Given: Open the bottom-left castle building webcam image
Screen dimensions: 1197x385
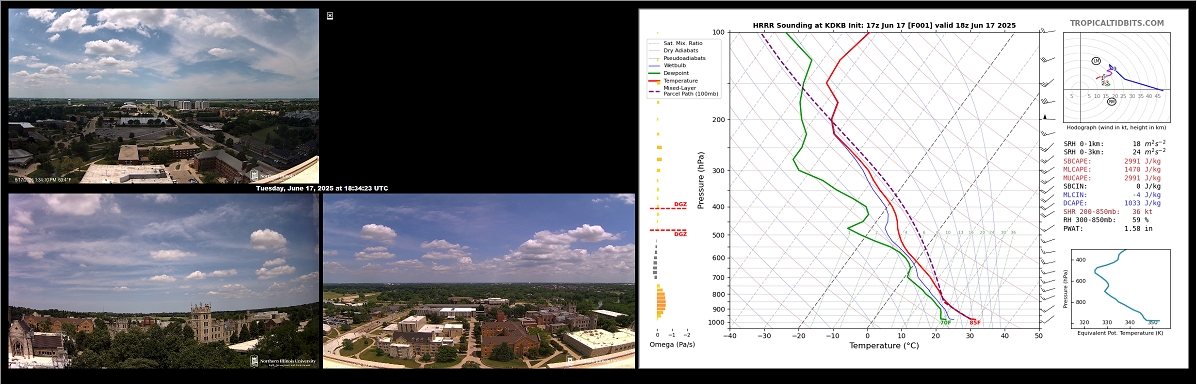Looking at the screenshot, I should coord(163,281).
